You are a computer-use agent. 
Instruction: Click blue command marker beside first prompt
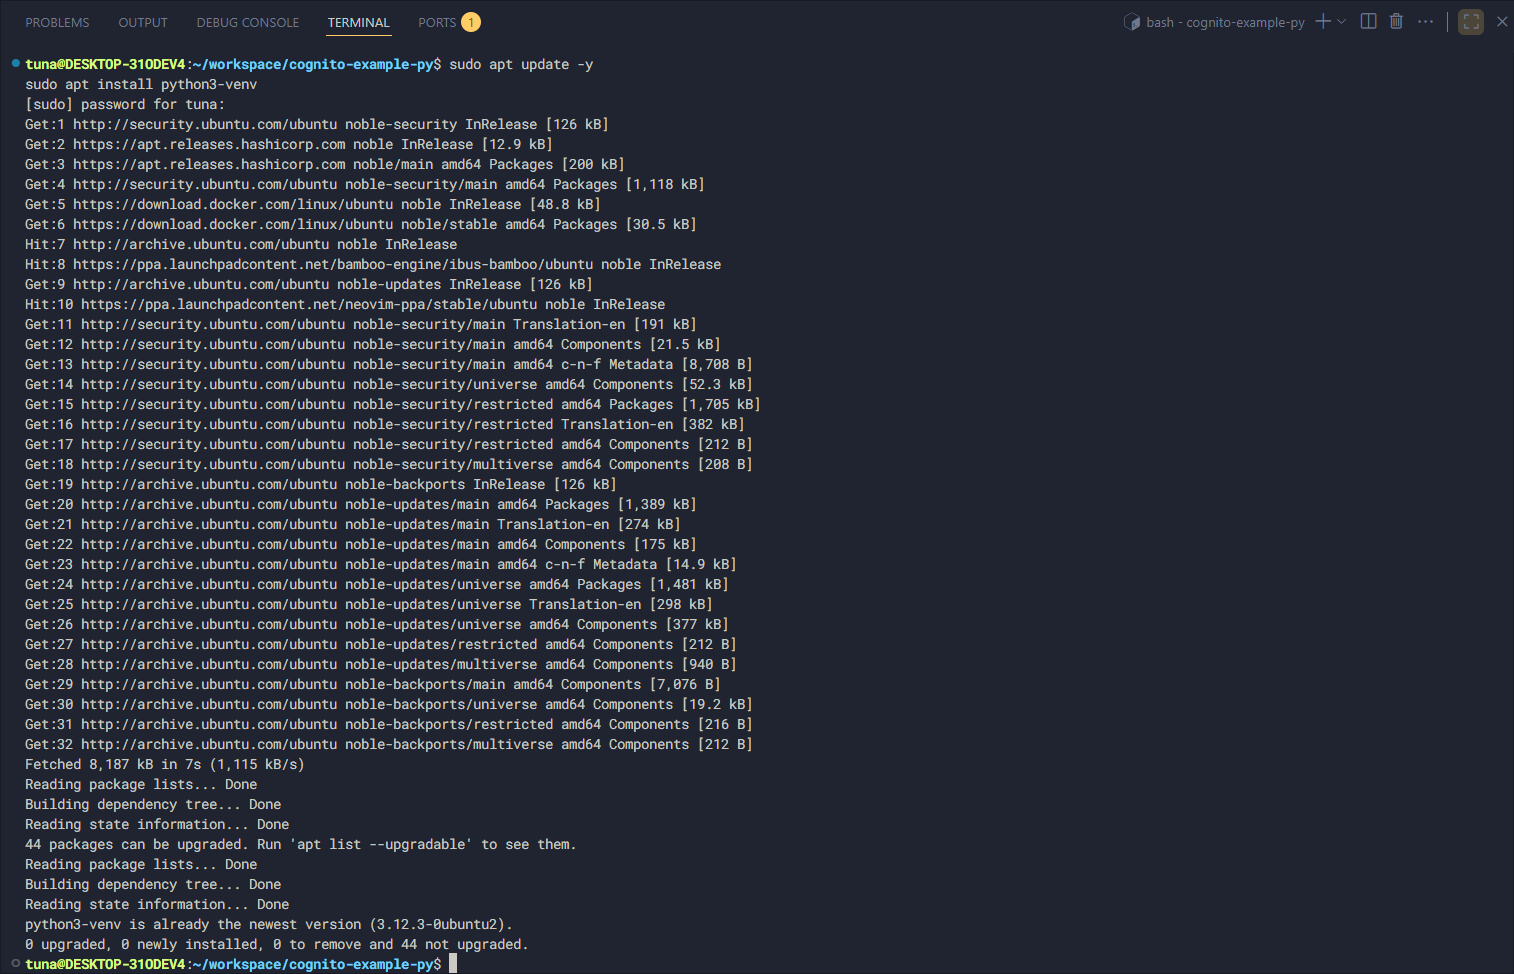[x=15, y=64]
